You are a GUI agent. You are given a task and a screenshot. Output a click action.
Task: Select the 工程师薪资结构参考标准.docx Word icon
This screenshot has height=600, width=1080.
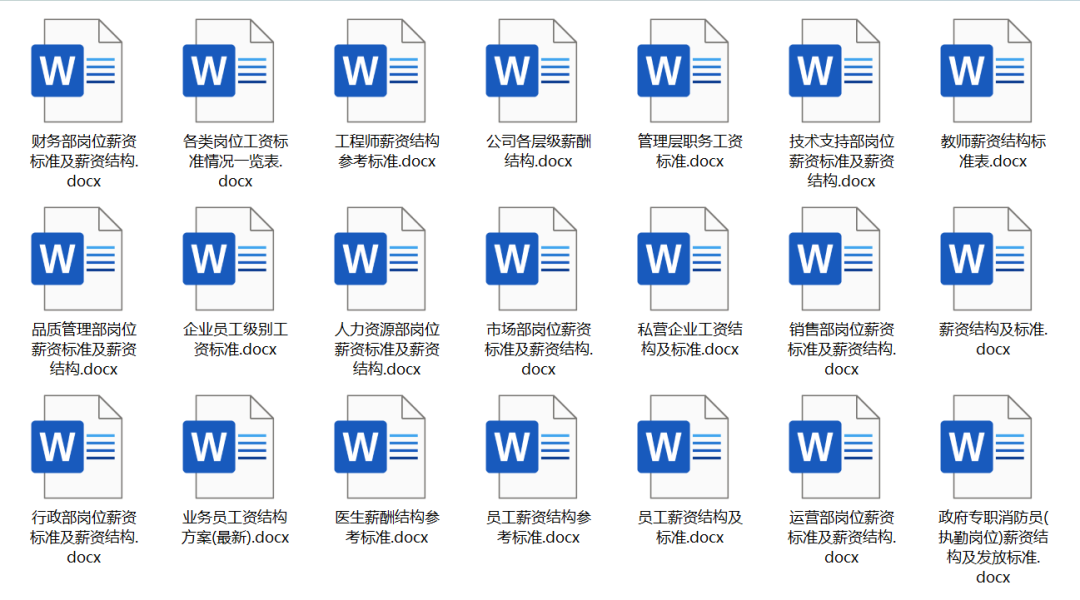[380, 71]
